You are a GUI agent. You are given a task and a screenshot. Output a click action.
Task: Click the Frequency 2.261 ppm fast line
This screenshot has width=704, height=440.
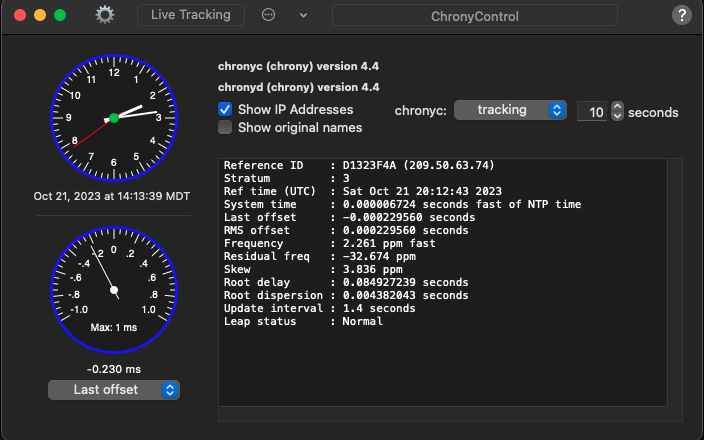click(x=330, y=243)
